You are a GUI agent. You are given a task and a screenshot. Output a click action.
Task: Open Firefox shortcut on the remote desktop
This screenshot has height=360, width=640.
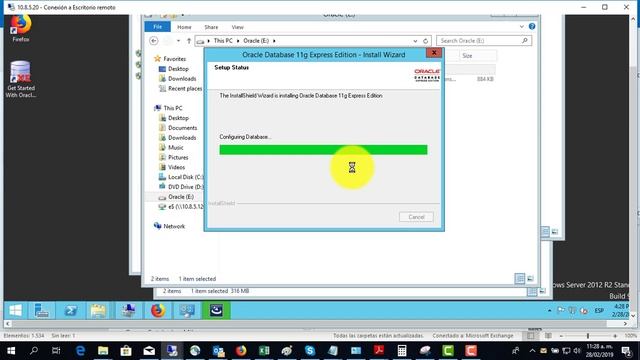tap(20, 28)
